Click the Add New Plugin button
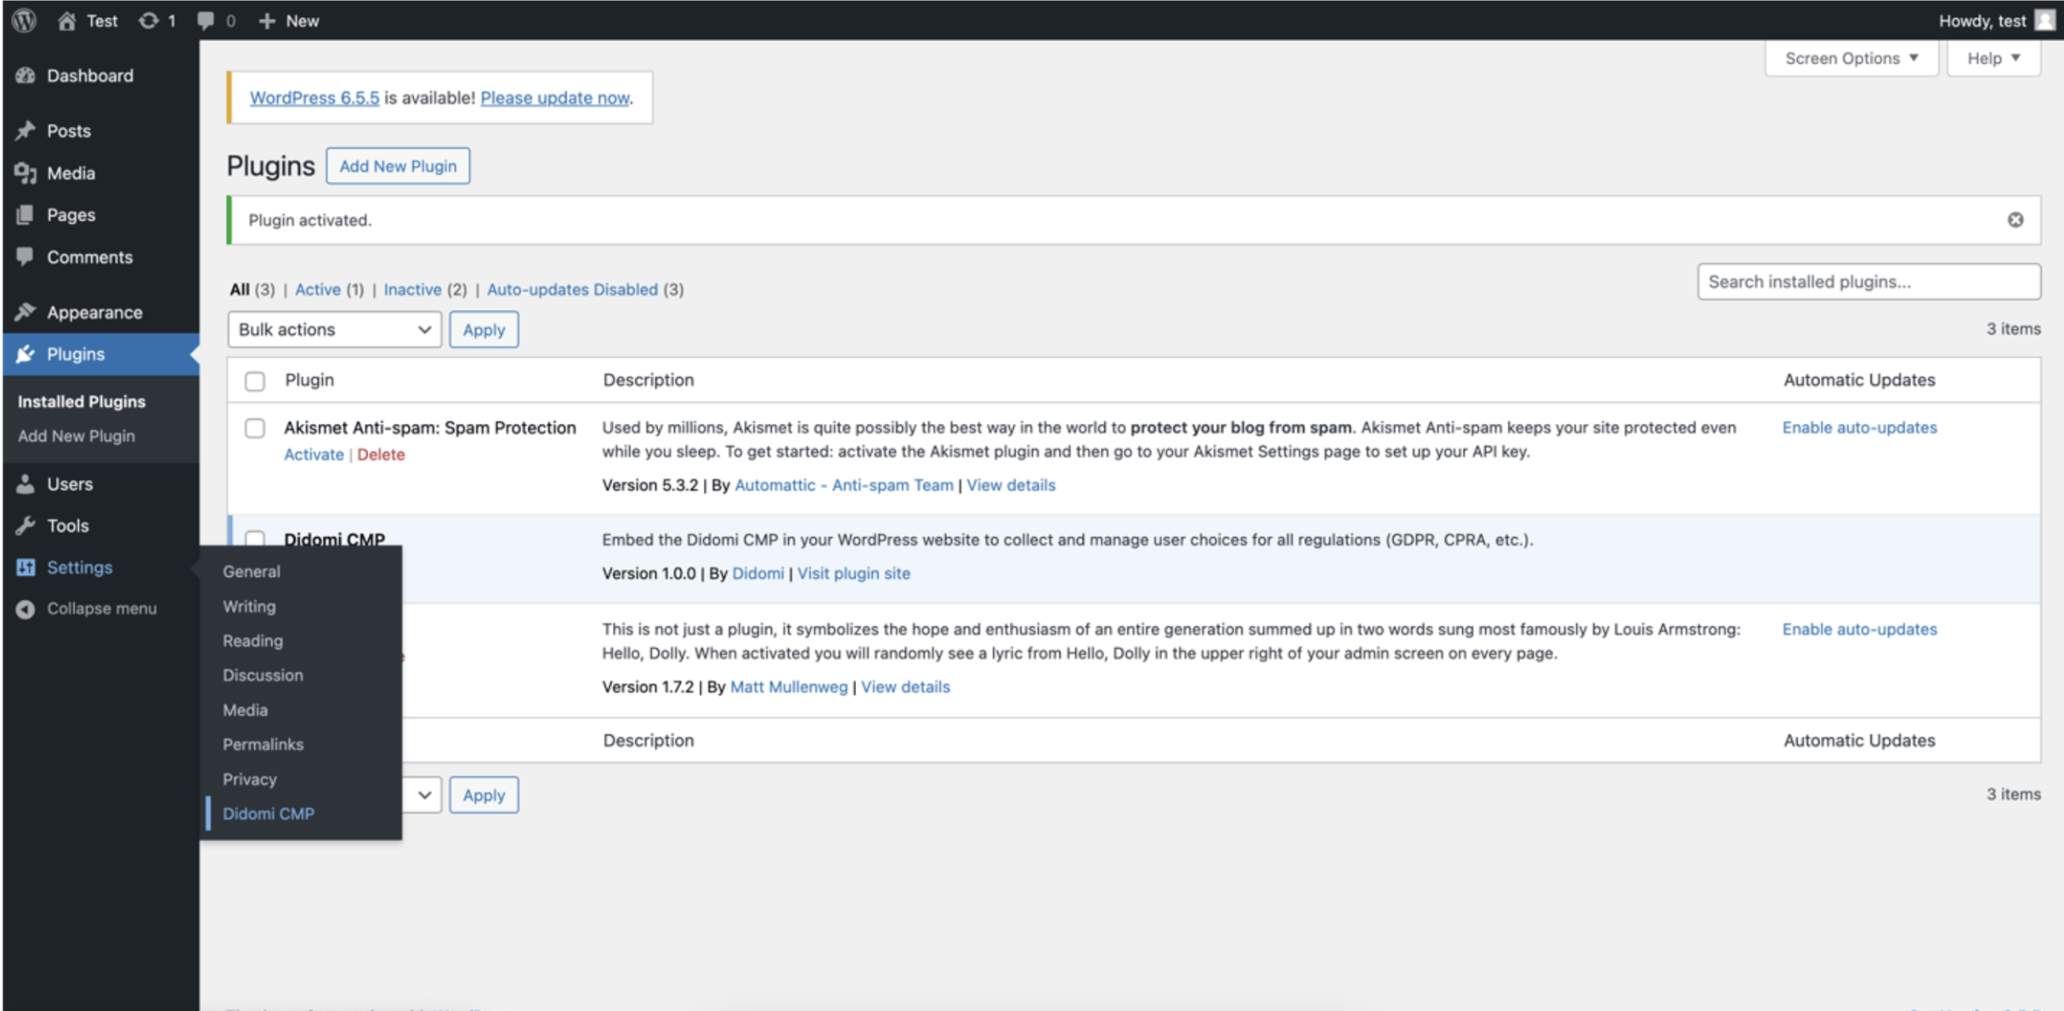This screenshot has width=2064, height=1011. coord(398,165)
